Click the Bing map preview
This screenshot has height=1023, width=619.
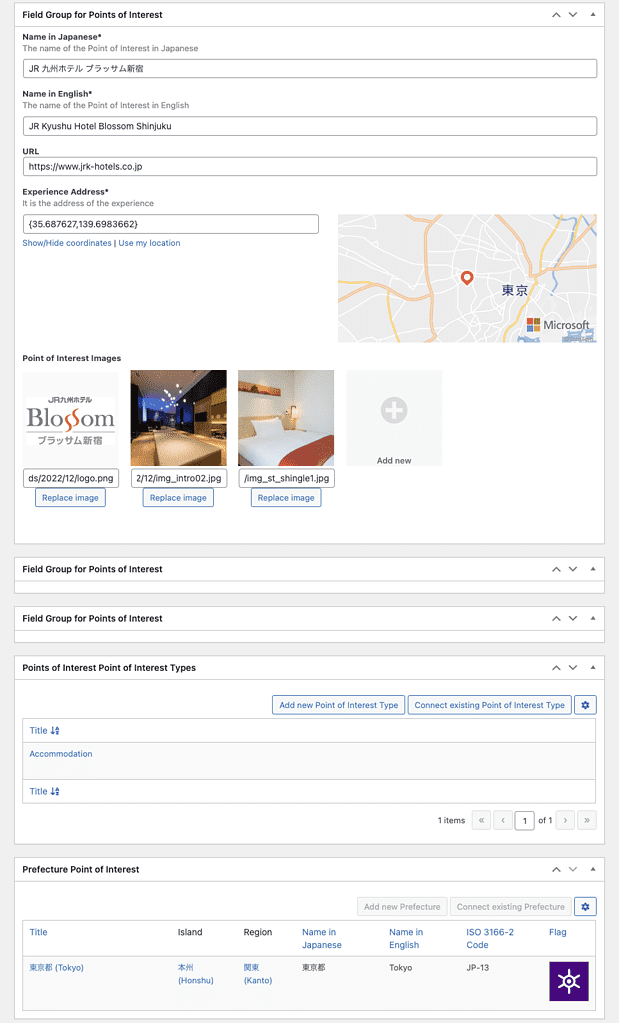pos(467,279)
